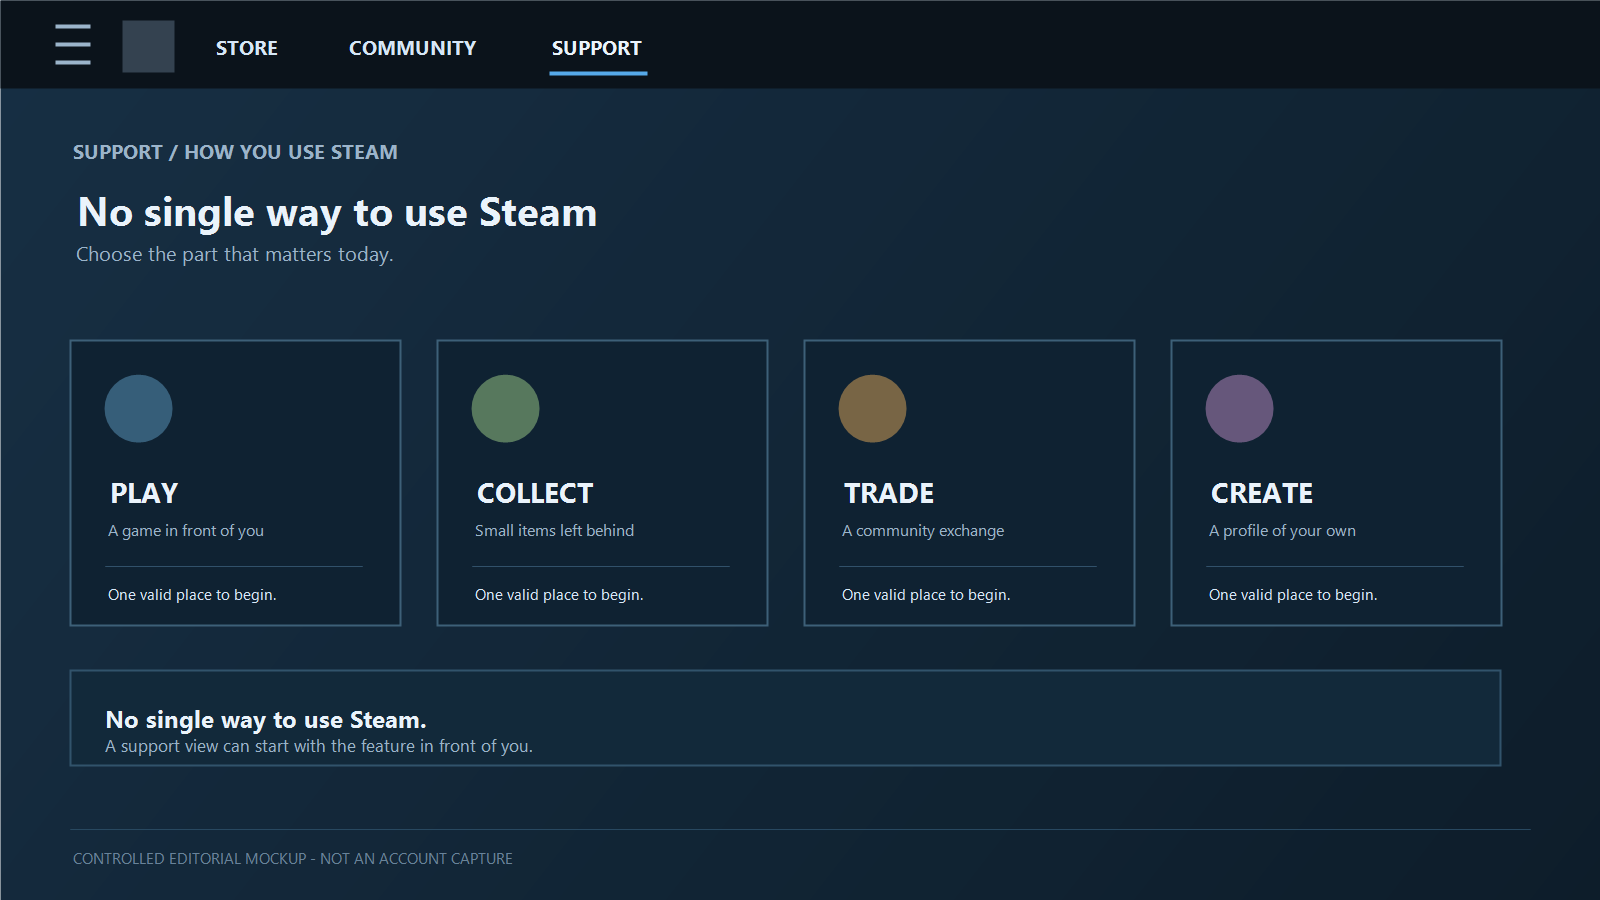The image size is (1600, 900).
Task: Click the footer 'CONTROLLED EDITORIAL MOCKUP' notice
Action: click(293, 859)
